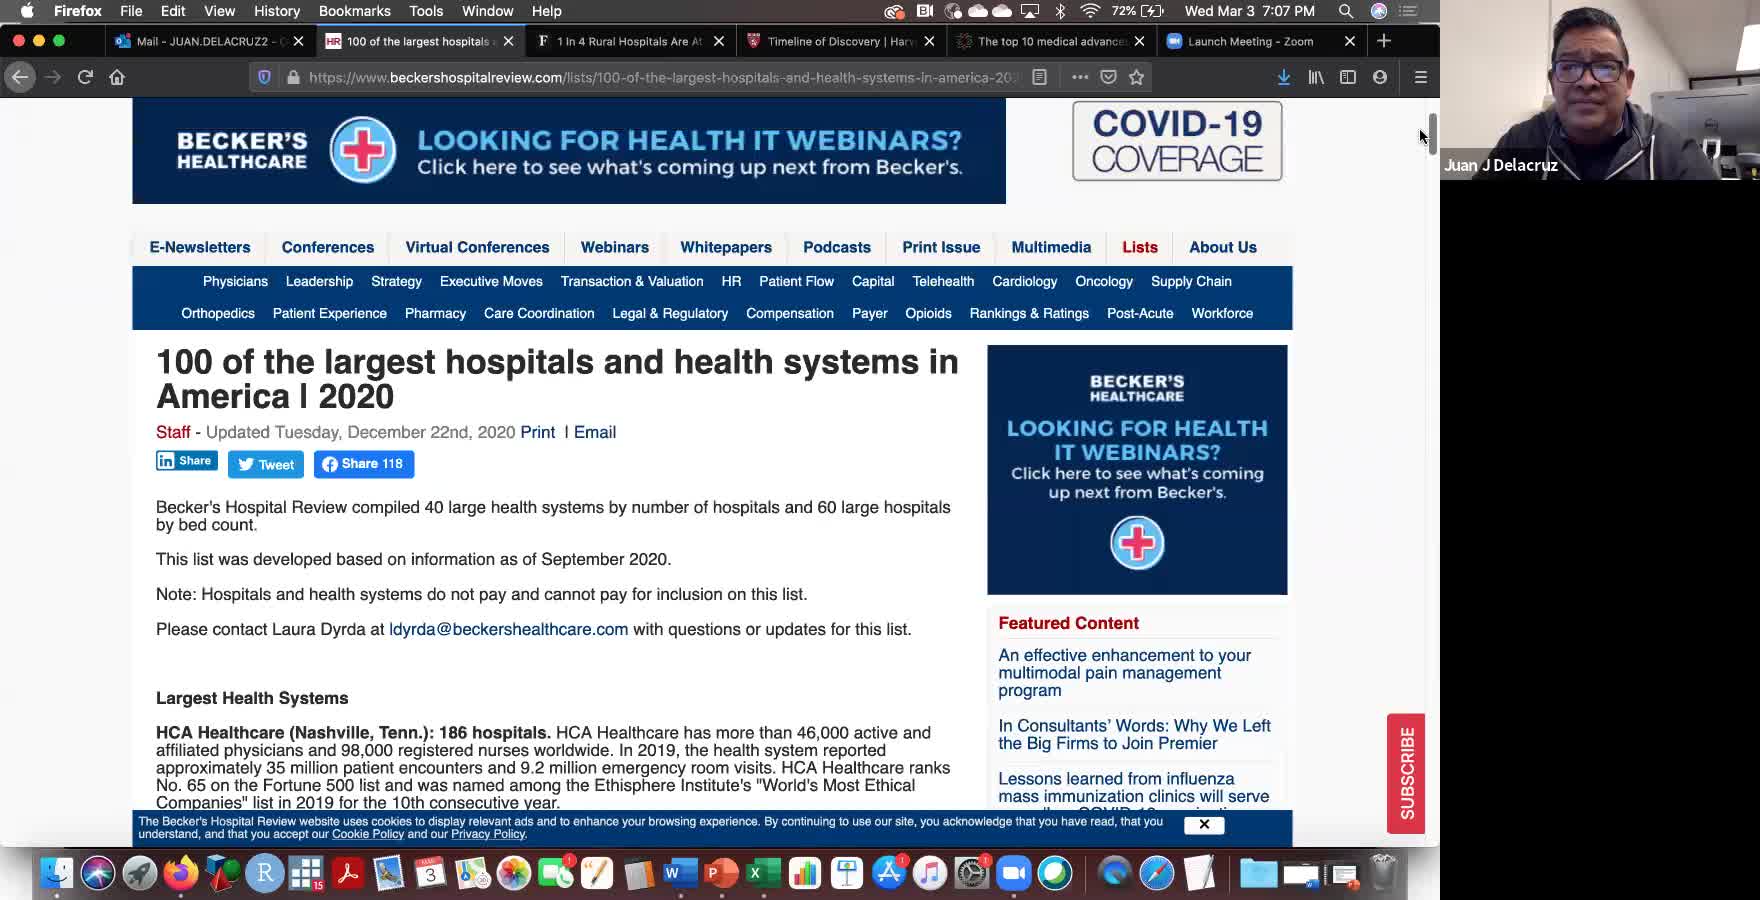Open the Webinars nav link
This screenshot has width=1760, height=900.
(615, 247)
